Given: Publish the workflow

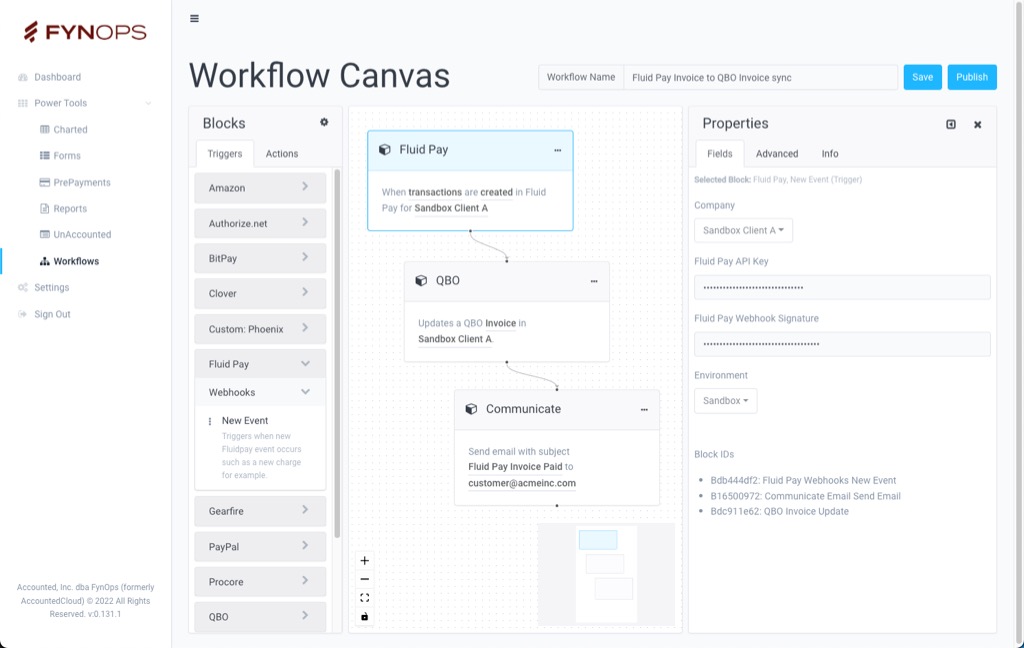Looking at the screenshot, I should (972, 77).
